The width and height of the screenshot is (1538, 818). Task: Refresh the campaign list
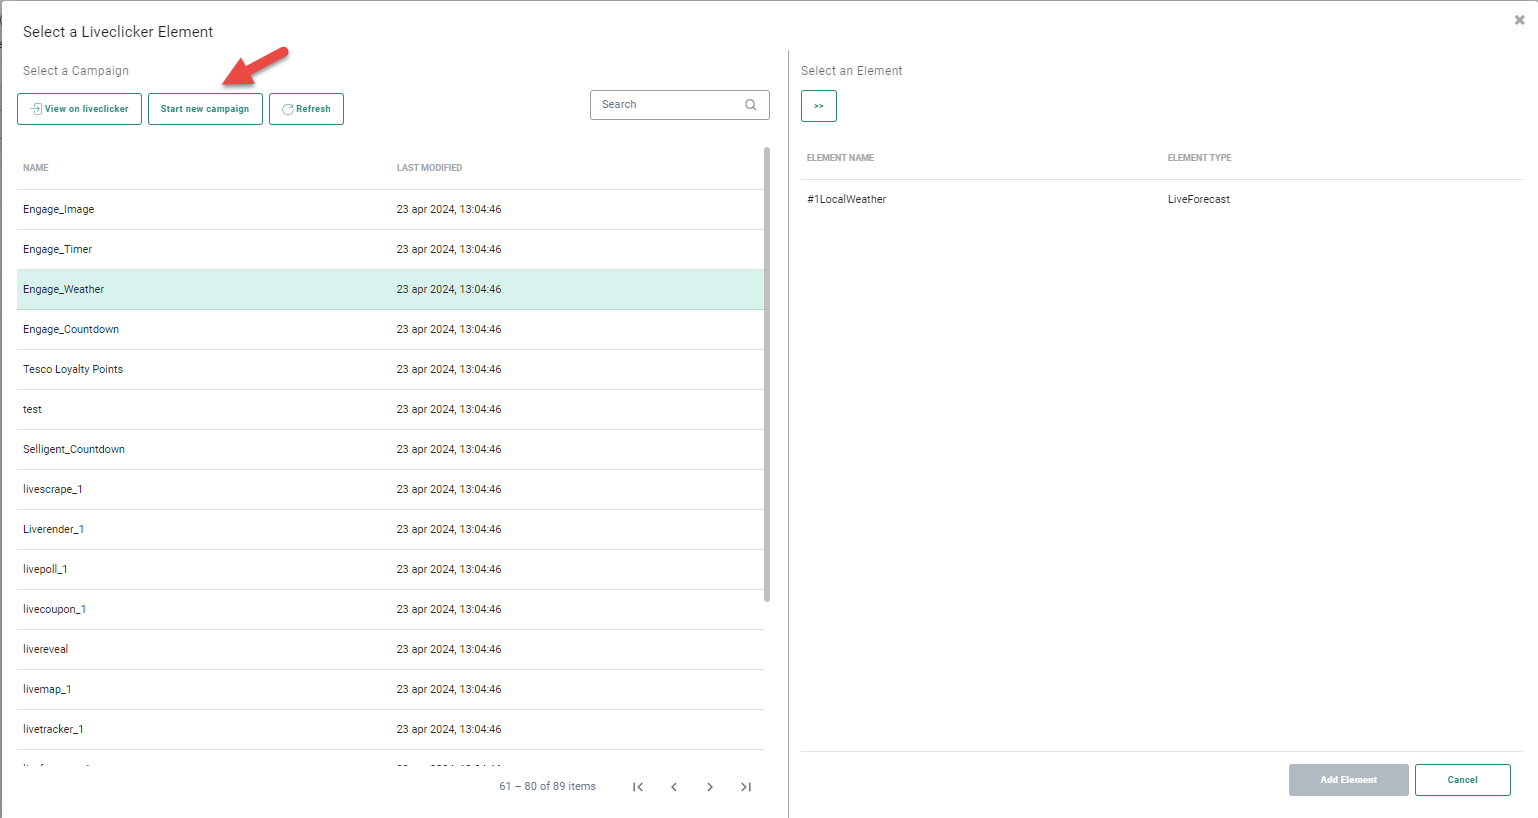[306, 109]
